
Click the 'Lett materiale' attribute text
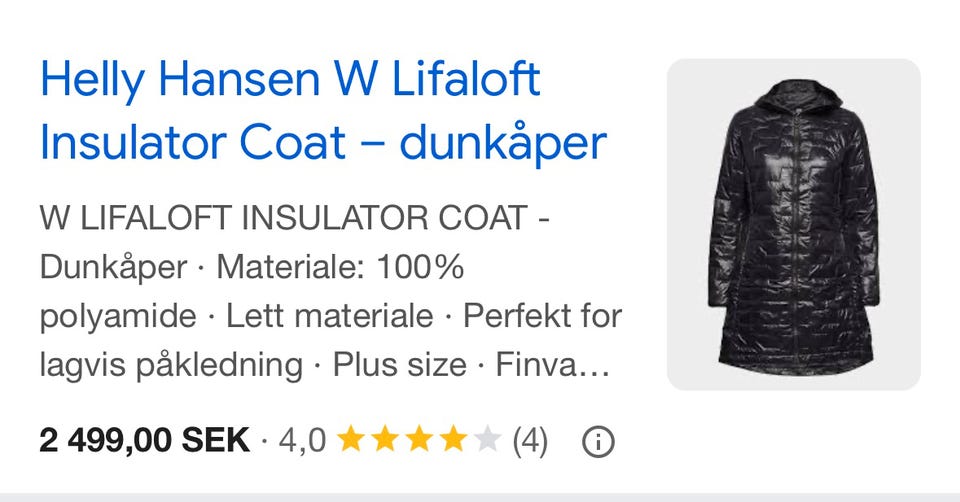(330, 317)
